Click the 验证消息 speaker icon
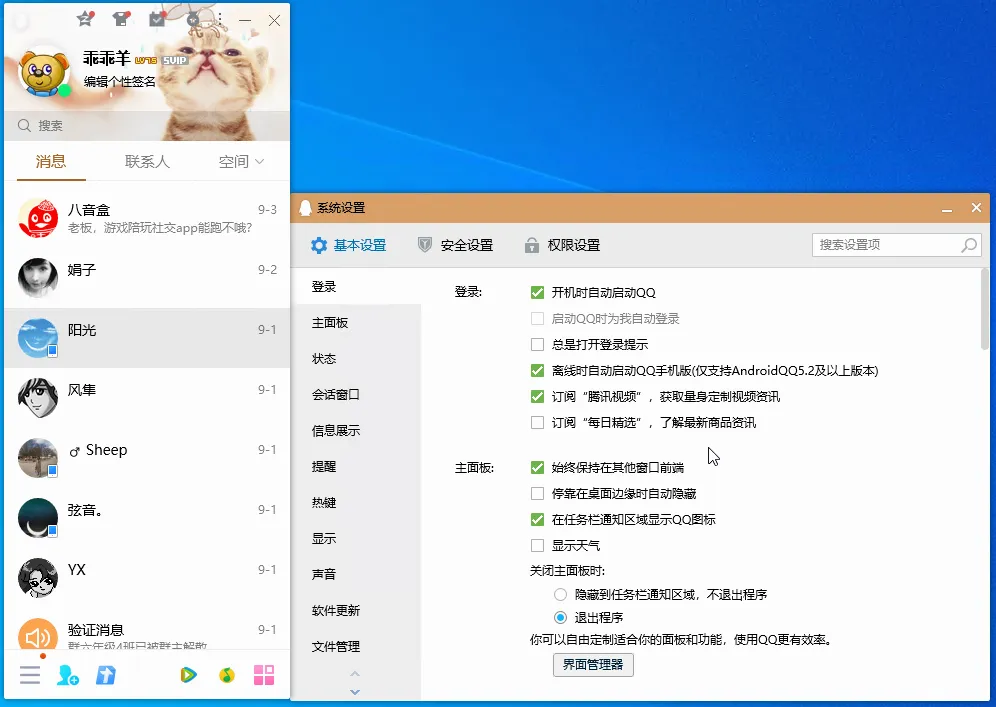The width and height of the screenshot is (996, 707). click(38, 634)
